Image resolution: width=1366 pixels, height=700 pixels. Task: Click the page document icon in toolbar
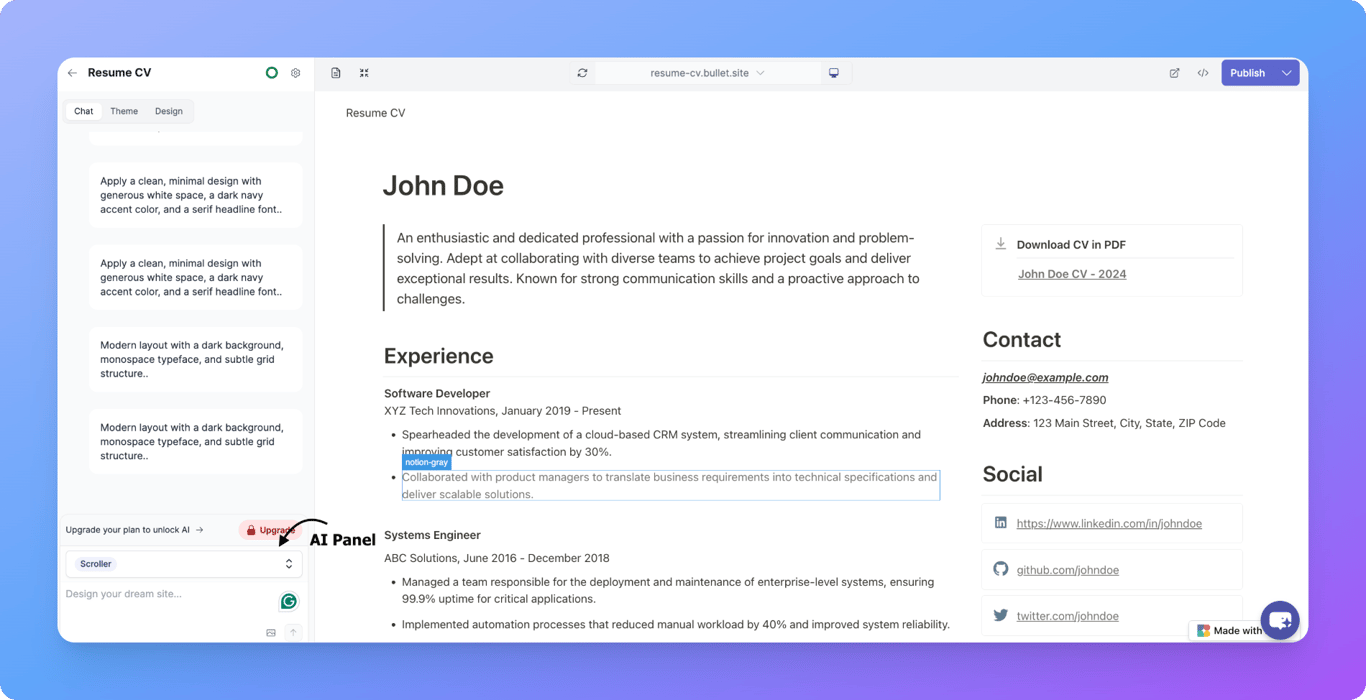pyautogui.click(x=336, y=72)
